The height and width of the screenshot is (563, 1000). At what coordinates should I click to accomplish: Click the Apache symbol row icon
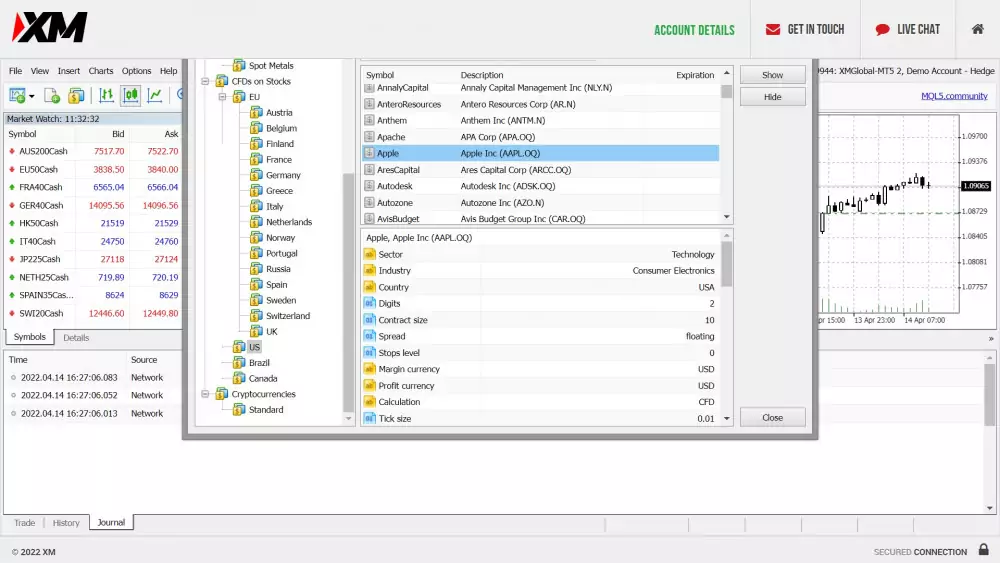tap(369, 137)
